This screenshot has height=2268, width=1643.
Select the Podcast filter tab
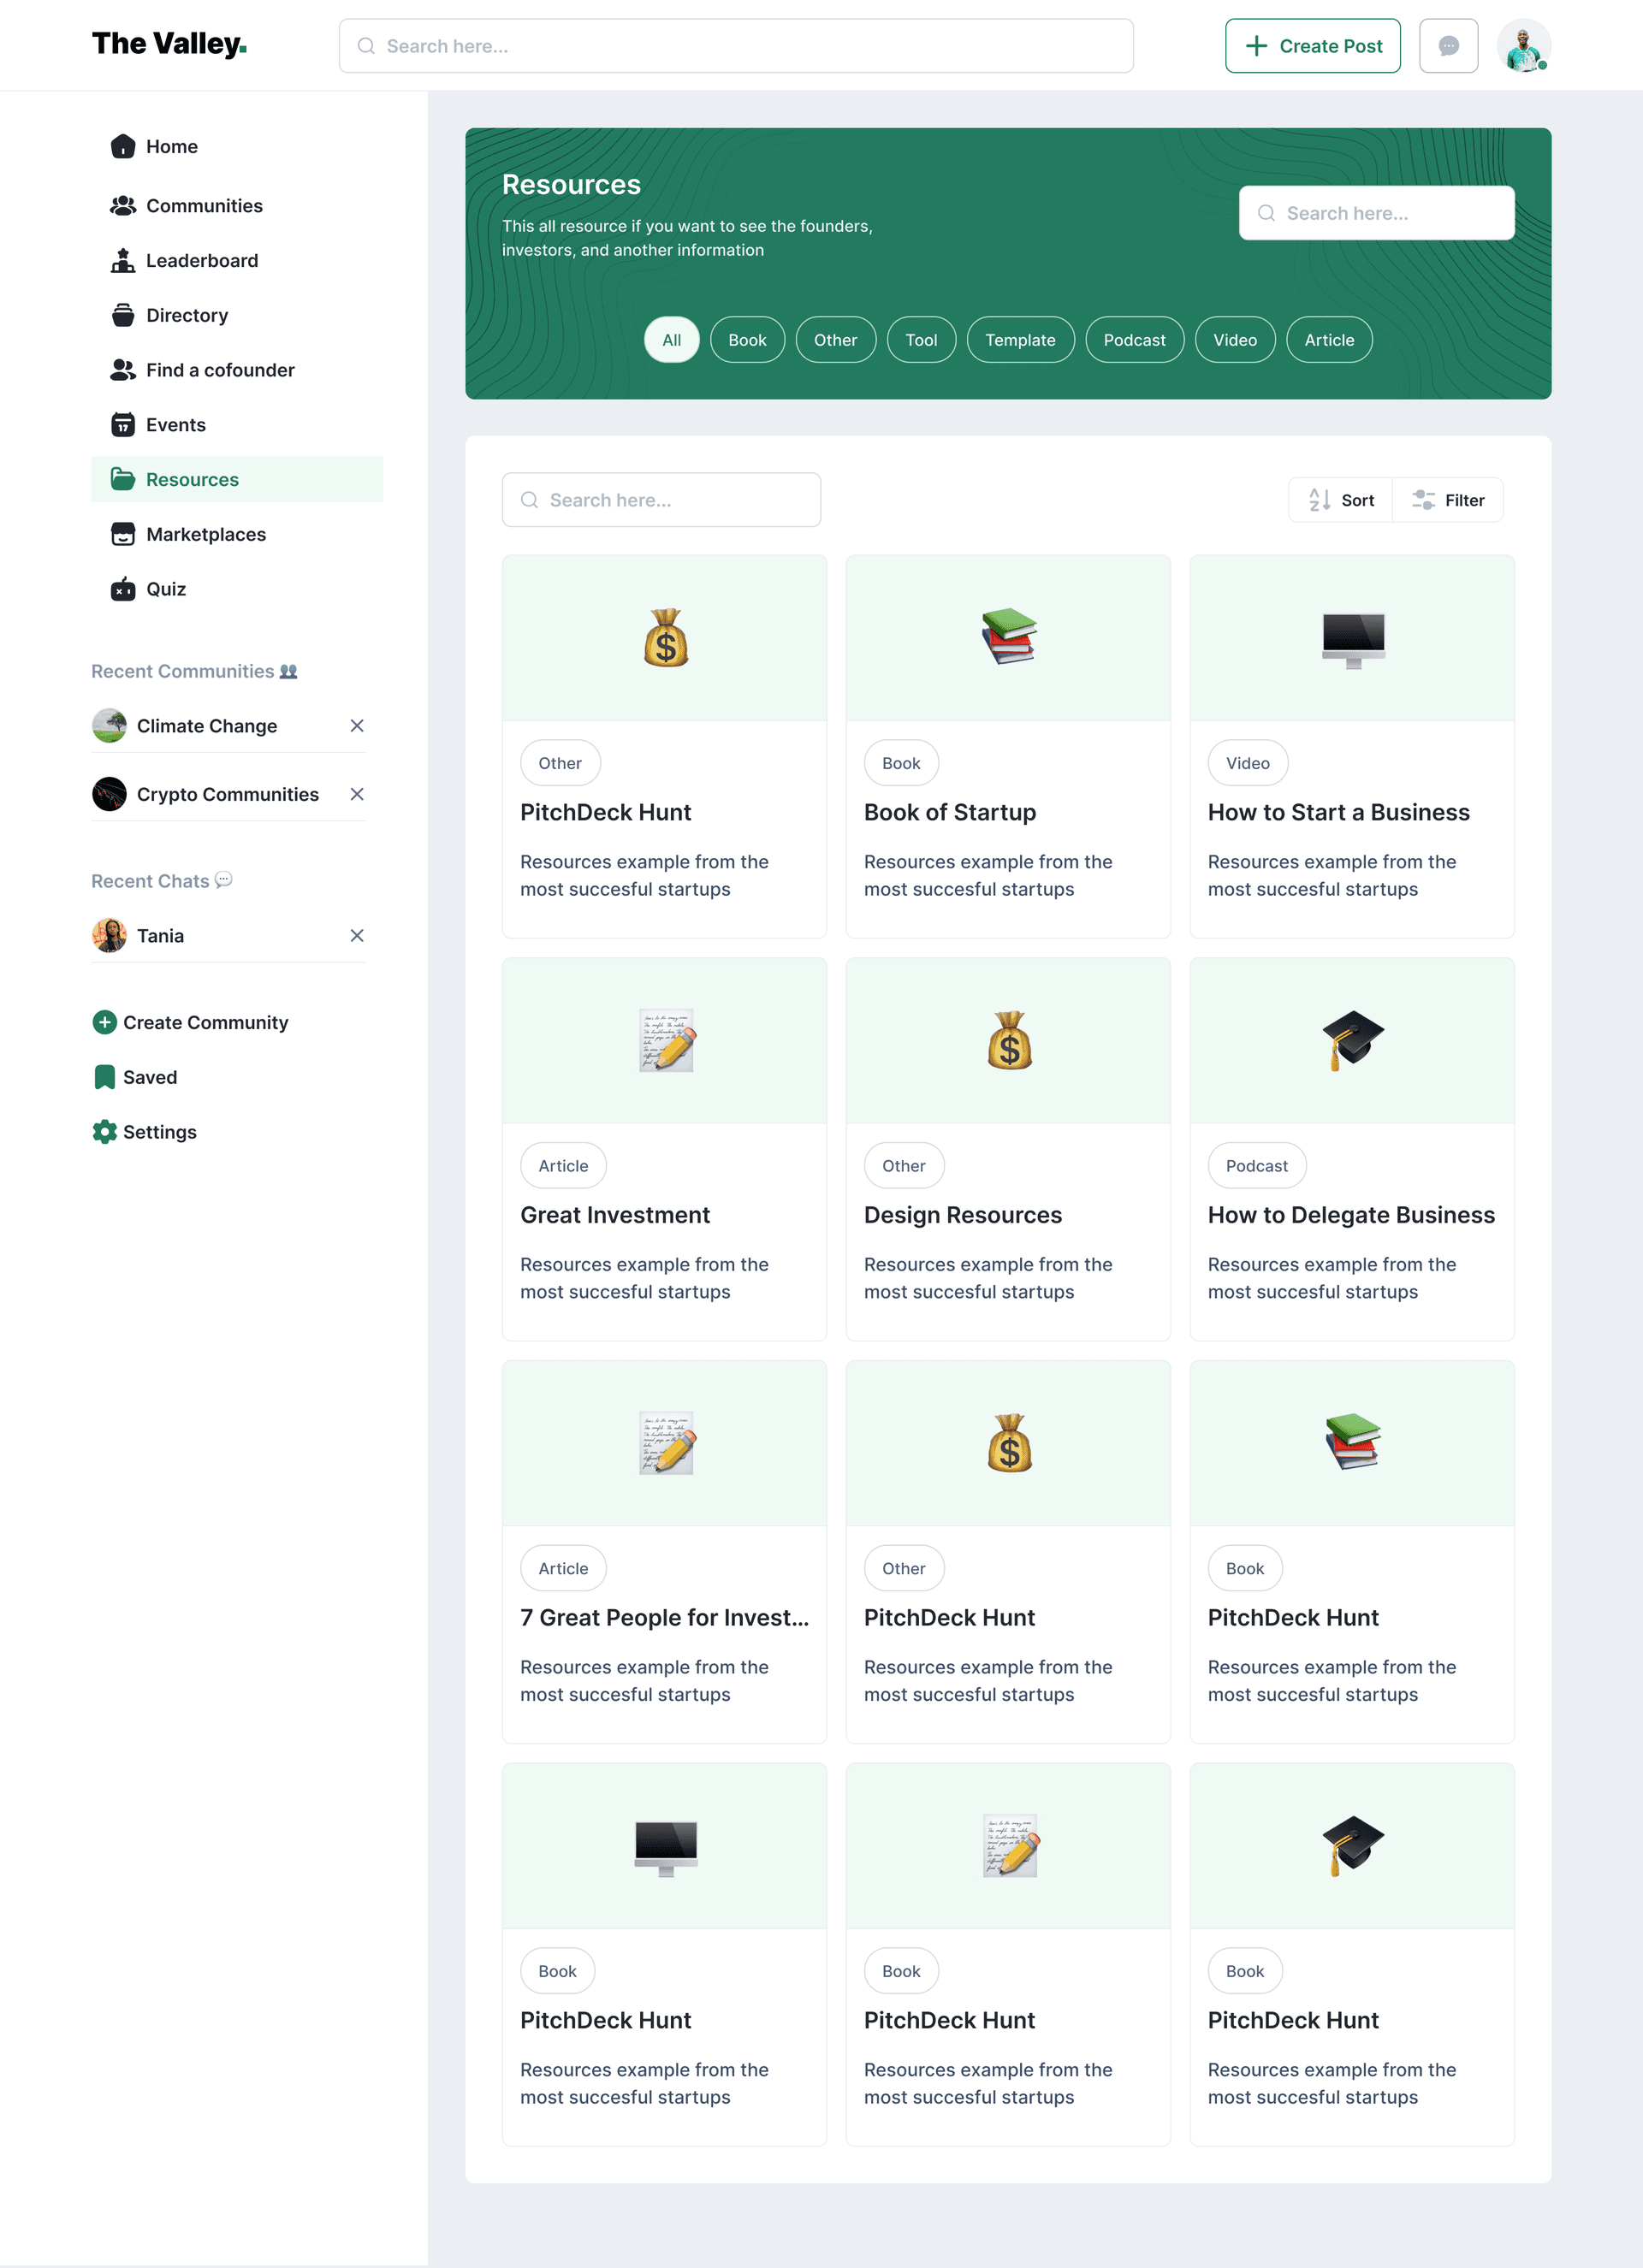tap(1134, 338)
